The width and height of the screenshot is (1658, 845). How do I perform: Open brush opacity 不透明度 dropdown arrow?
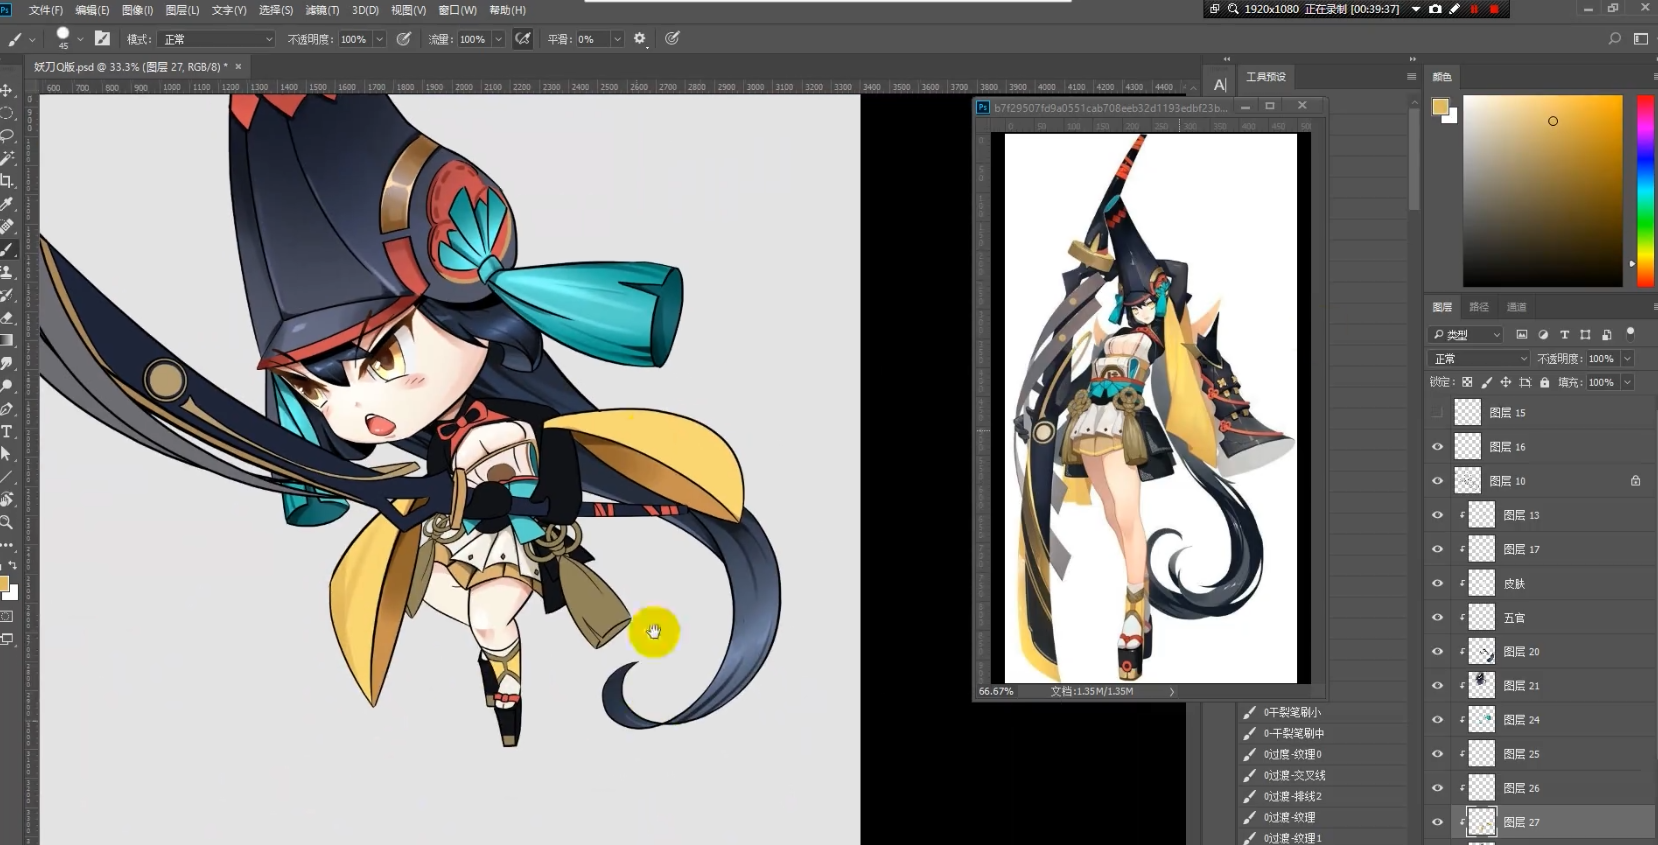(x=379, y=39)
